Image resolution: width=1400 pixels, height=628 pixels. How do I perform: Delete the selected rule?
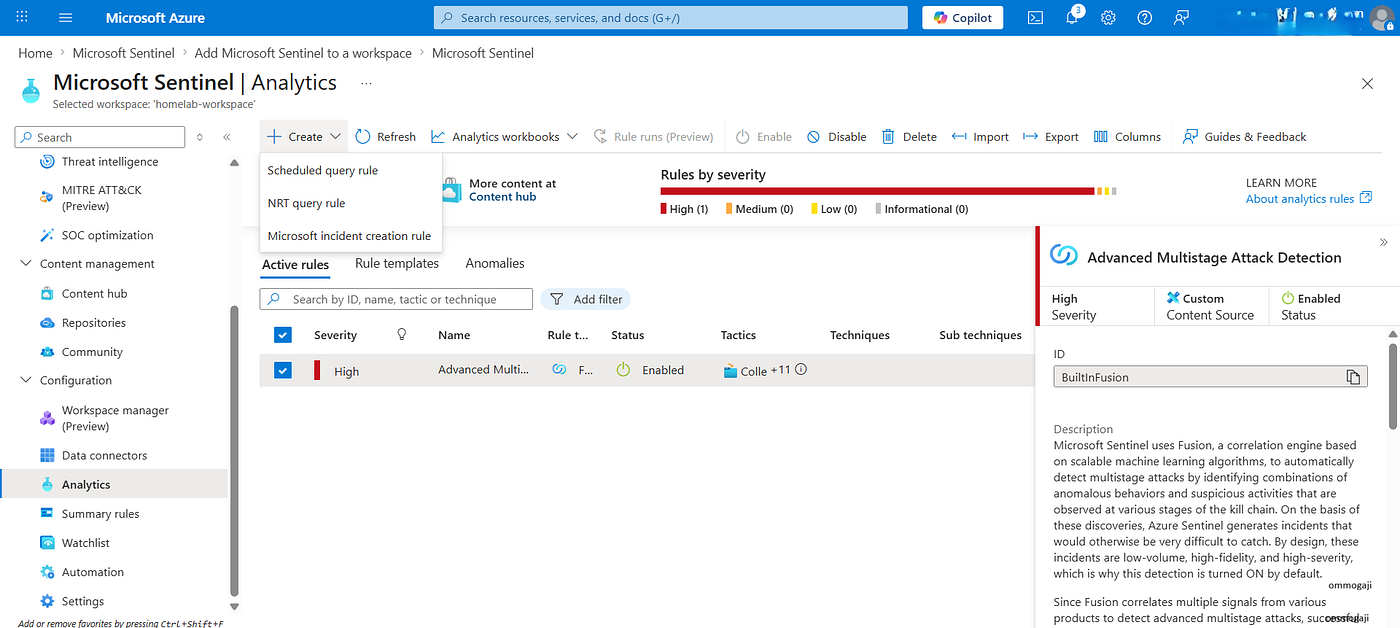click(x=909, y=137)
